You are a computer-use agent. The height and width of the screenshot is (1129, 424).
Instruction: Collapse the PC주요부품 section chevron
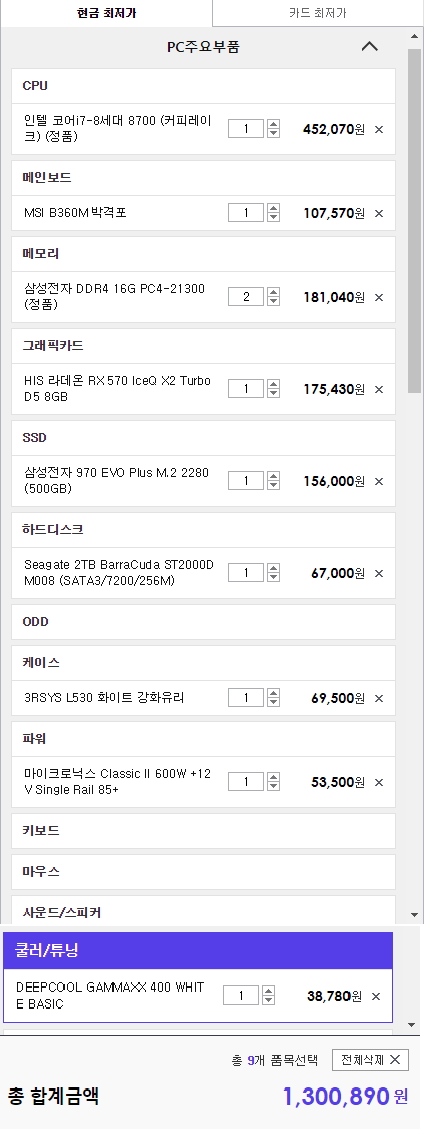pos(369,47)
